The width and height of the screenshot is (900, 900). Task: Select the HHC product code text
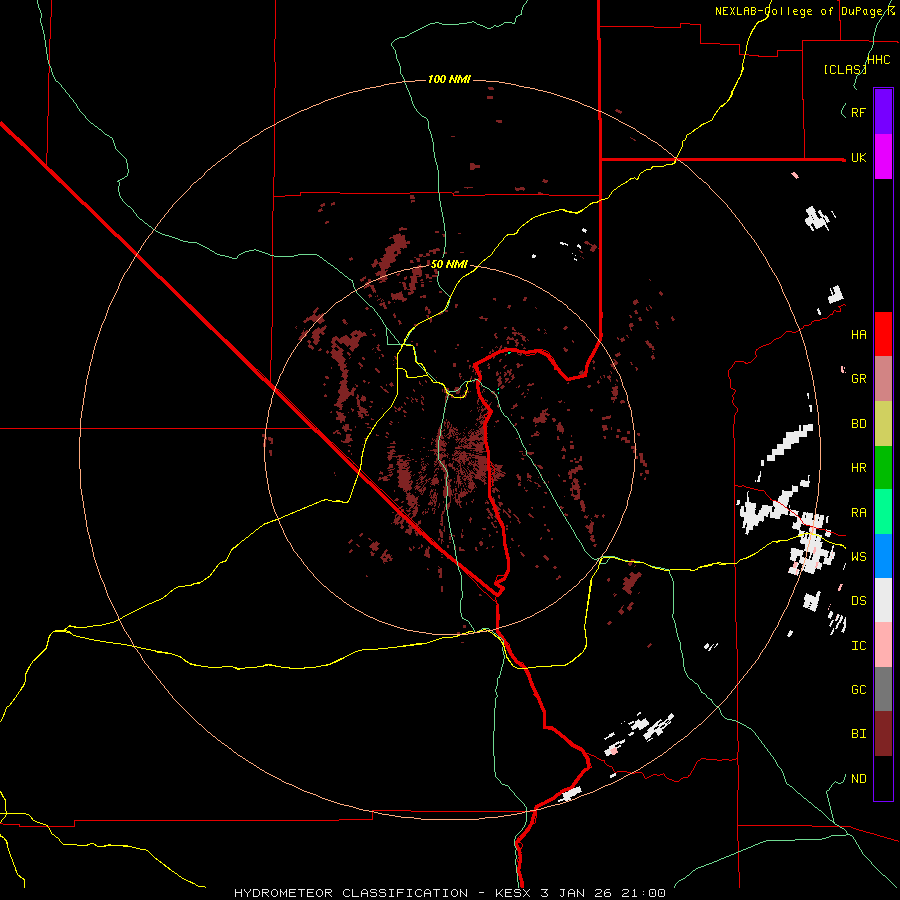pos(878,60)
